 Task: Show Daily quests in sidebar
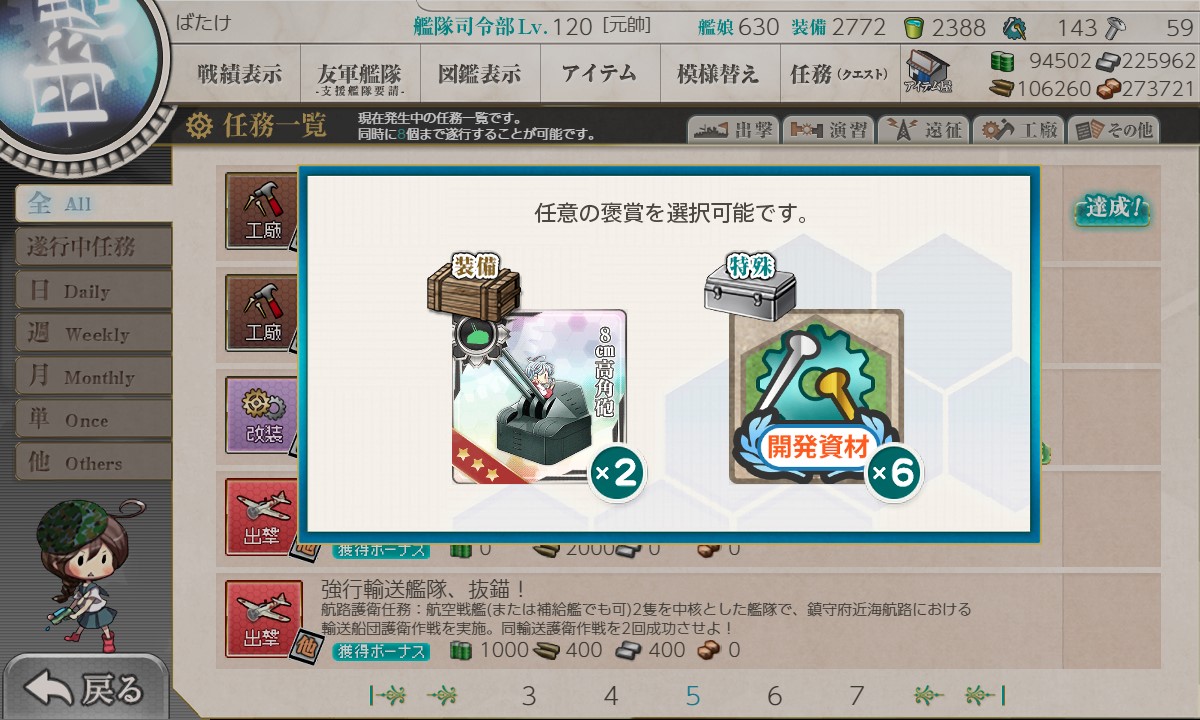click(93, 291)
